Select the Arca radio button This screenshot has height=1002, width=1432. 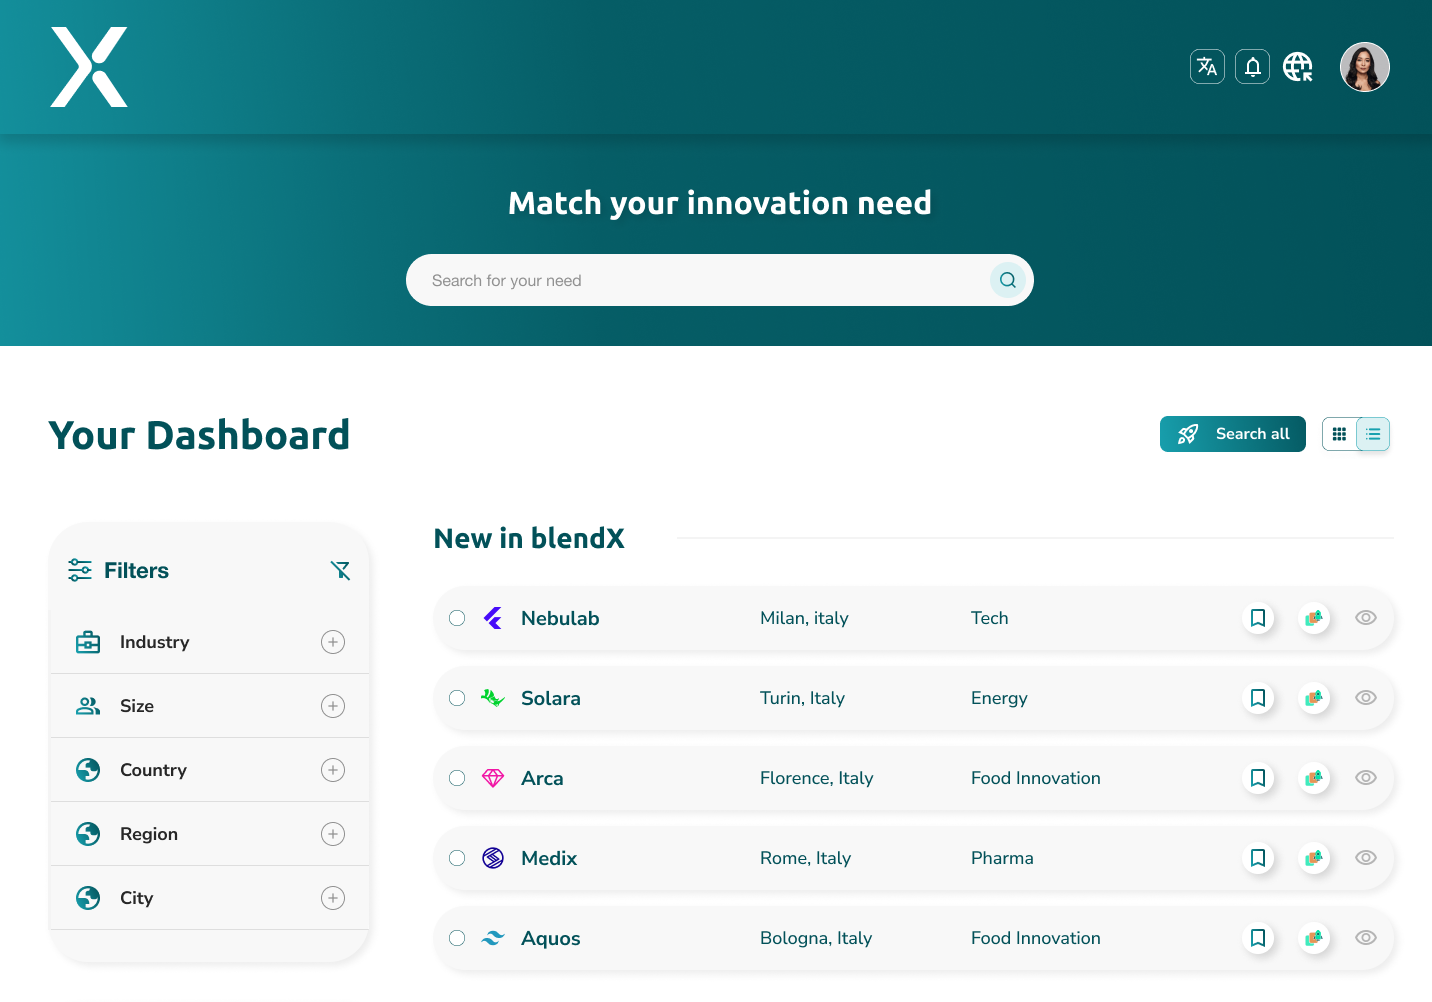tap(457, 778)
